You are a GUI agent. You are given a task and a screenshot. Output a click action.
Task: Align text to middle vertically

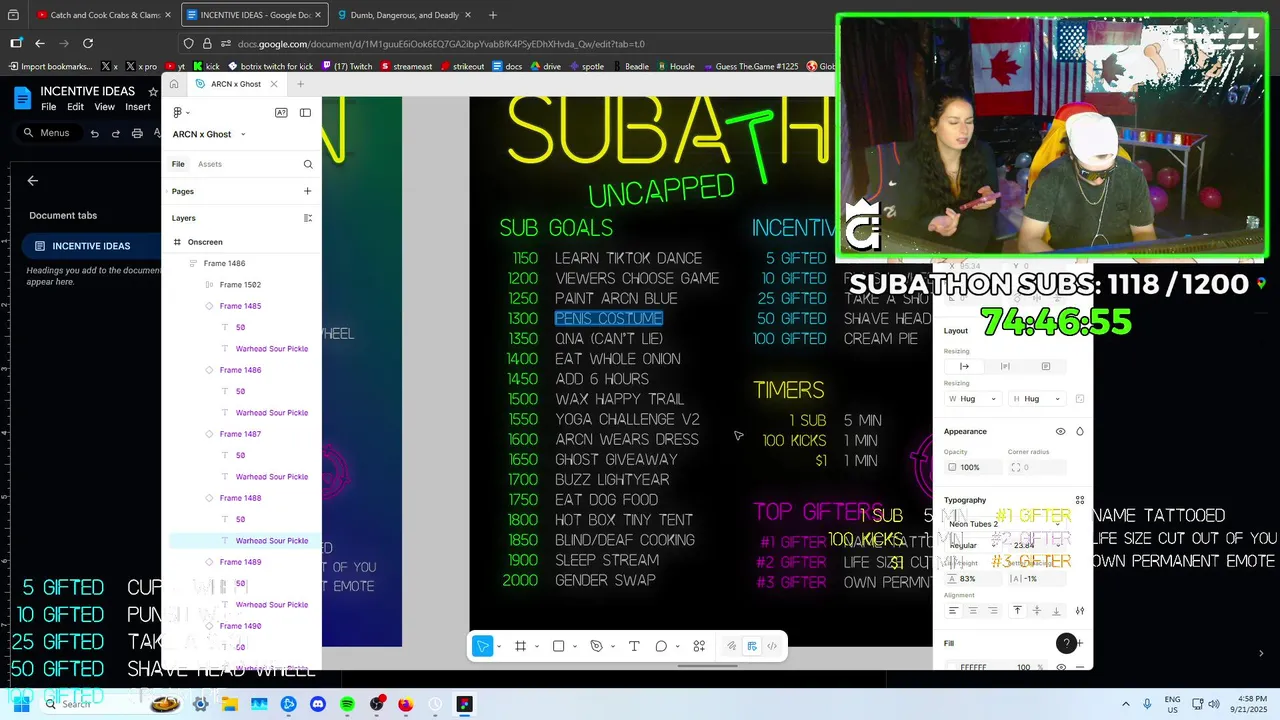1037,610
